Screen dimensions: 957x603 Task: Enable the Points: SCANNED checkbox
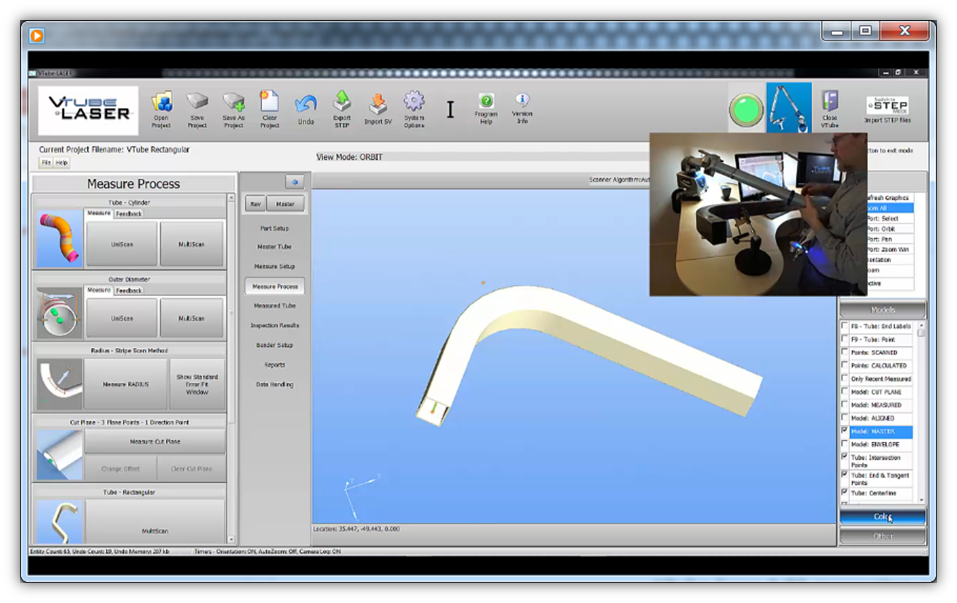(x=845, y=353)
